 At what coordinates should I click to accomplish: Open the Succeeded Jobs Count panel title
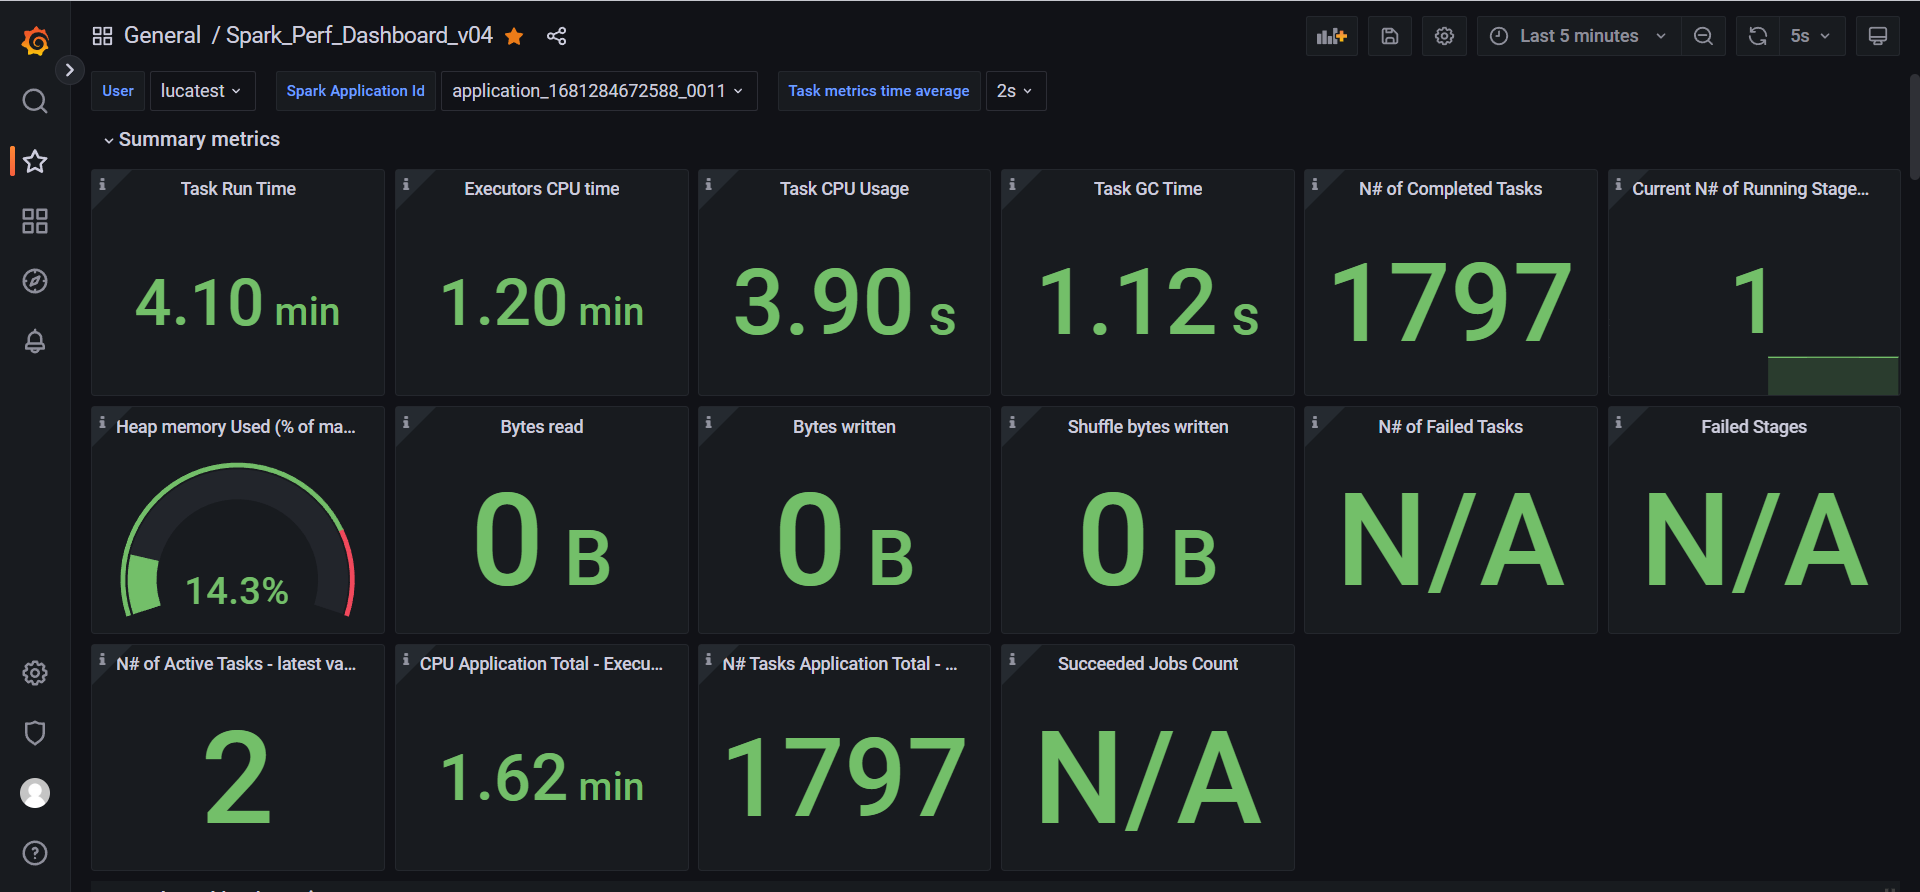[1148, 664]
